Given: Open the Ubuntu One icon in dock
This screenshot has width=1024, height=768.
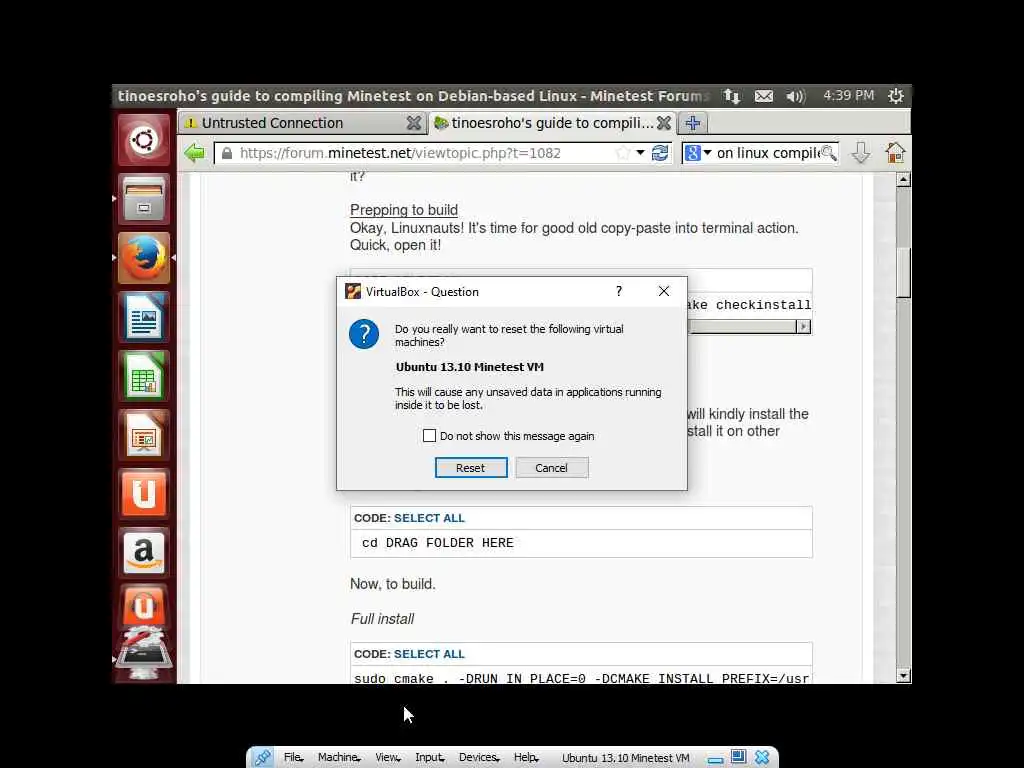Looking at the screenshot, I should pos(144,605).
